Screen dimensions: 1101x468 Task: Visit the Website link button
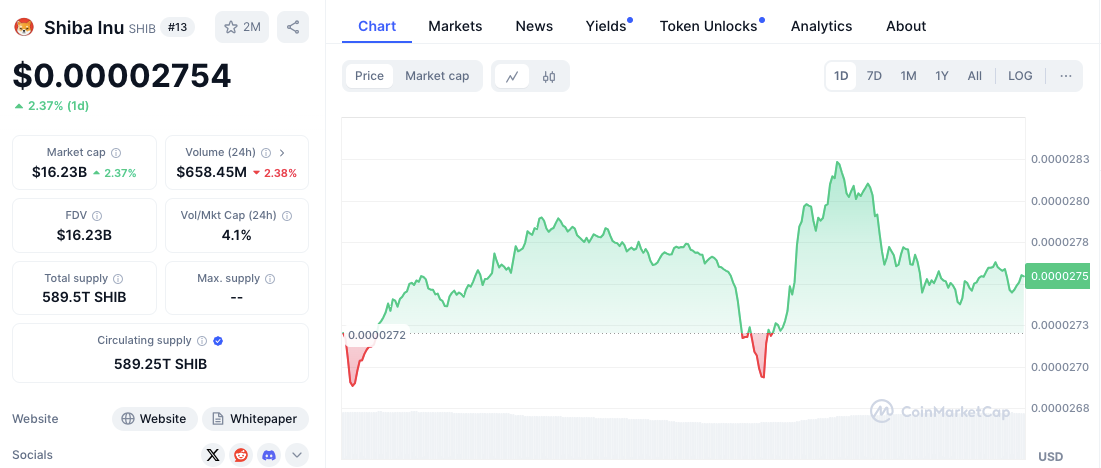154,419
